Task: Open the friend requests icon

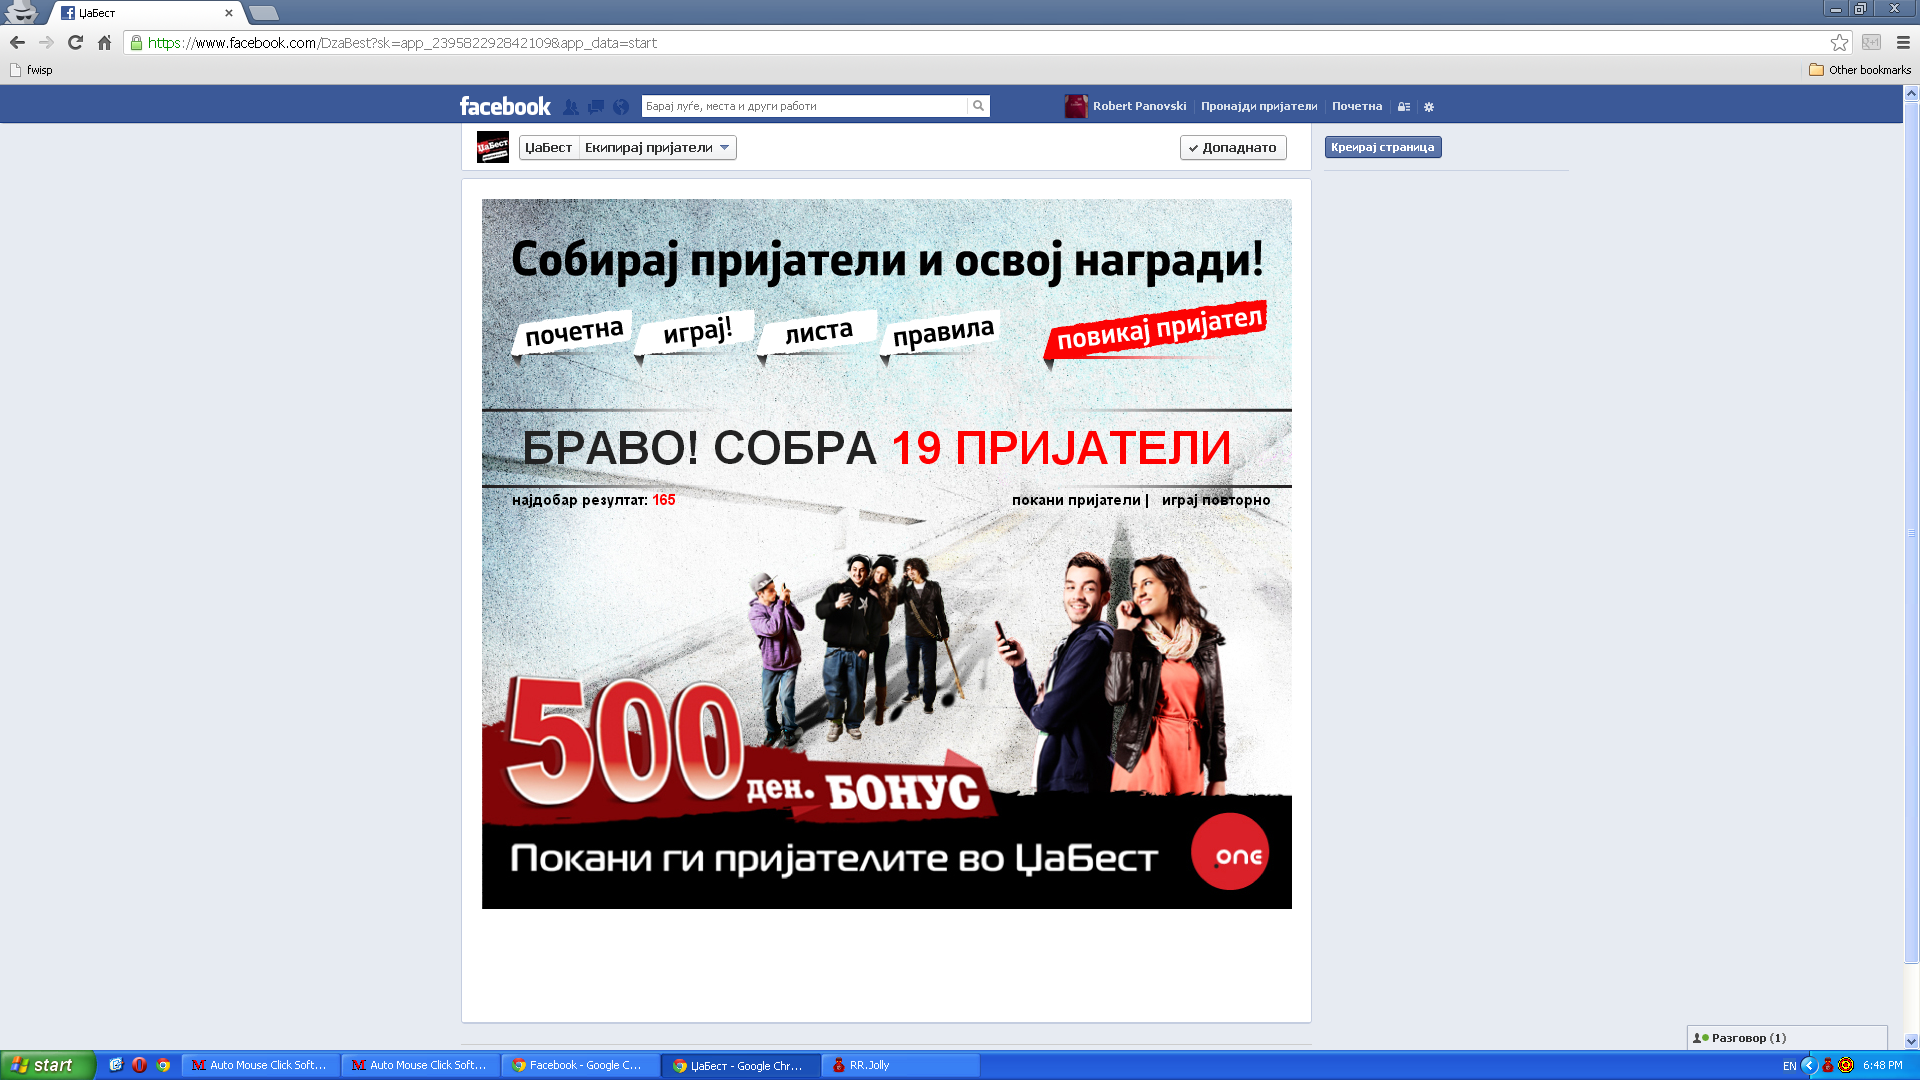Action: [571, 107]
